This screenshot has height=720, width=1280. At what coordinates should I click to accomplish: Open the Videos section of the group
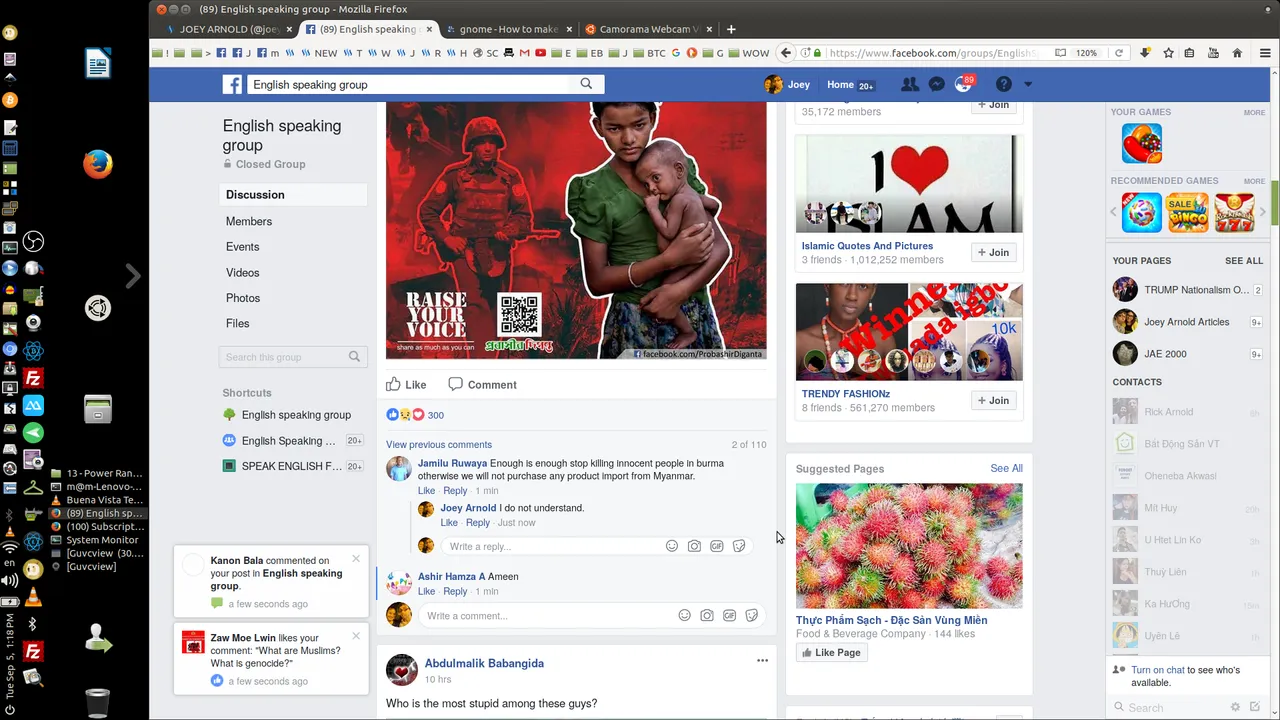(243, 273)
